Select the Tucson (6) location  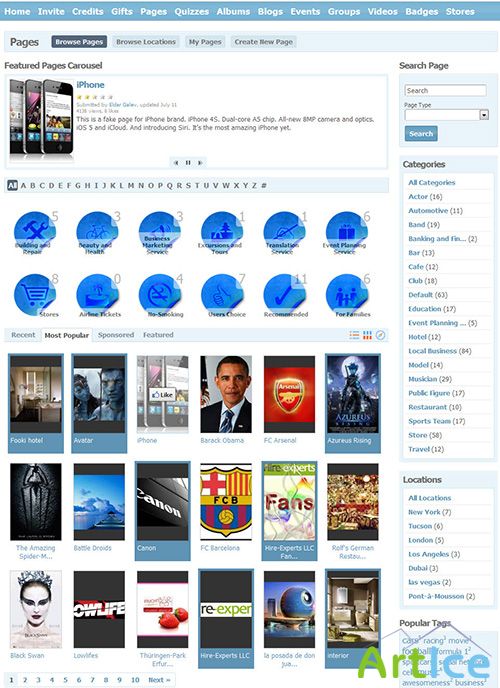tap(425, 526)
